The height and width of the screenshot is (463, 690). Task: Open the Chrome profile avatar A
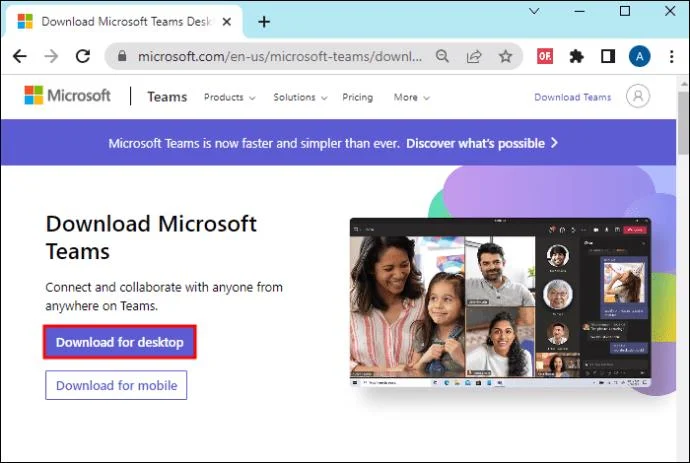coord(639,56)
